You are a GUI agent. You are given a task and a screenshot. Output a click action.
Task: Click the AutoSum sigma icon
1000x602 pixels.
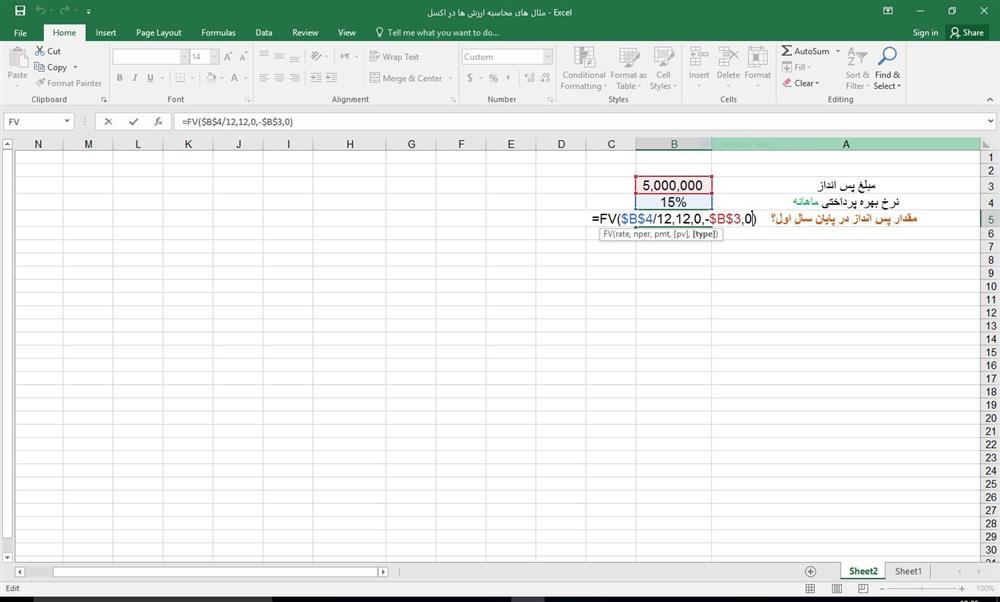click(x=787, y=51)
